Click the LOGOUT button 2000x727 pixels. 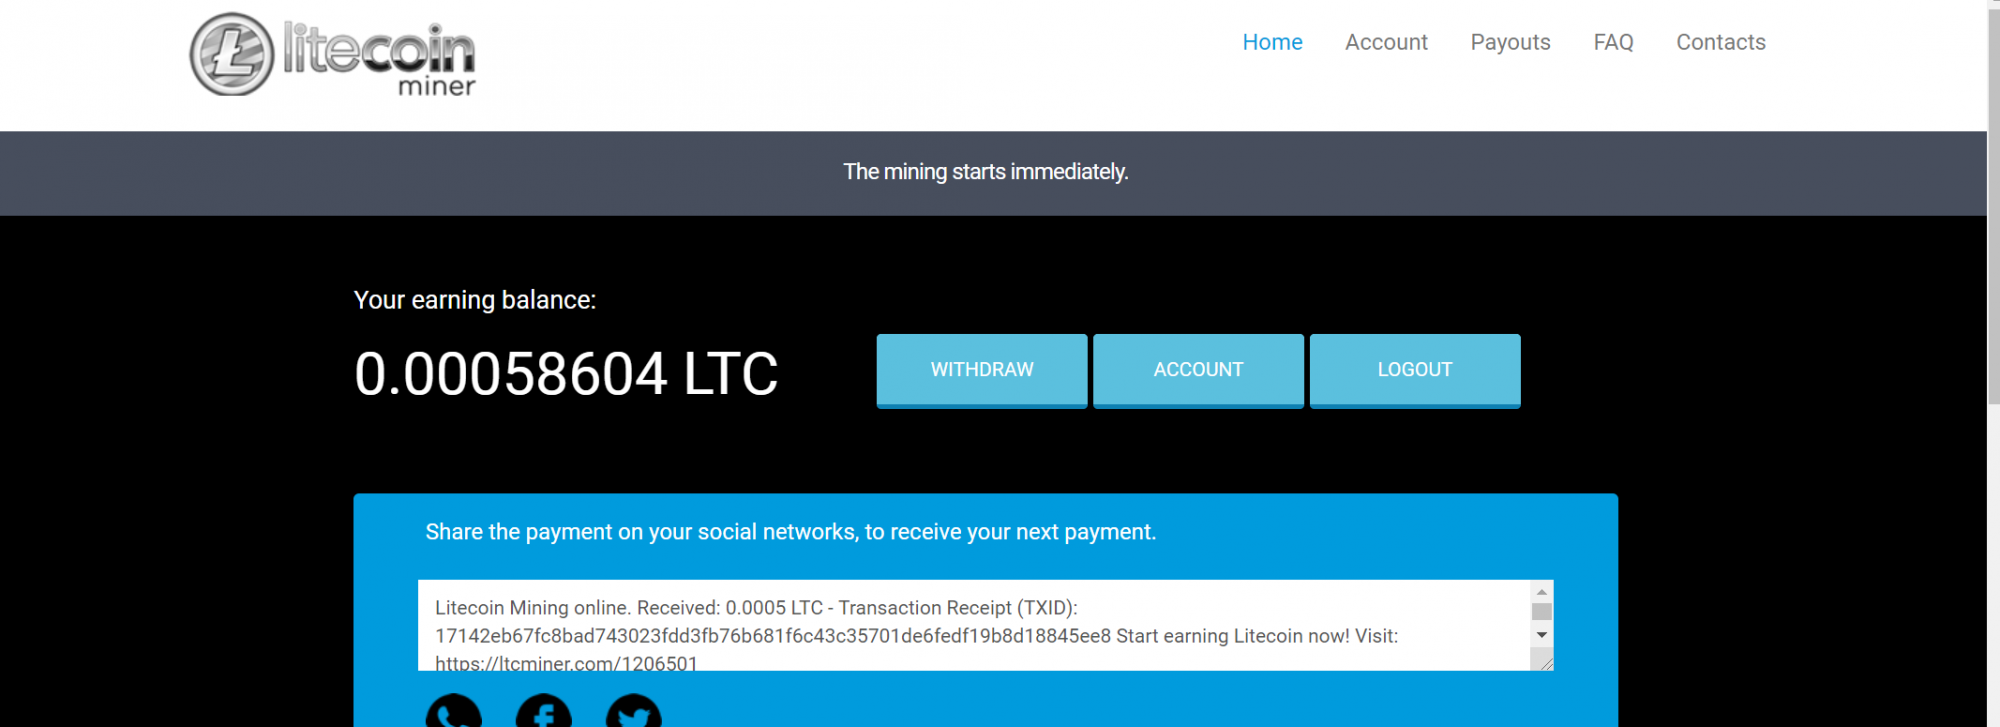point(1415,370)
